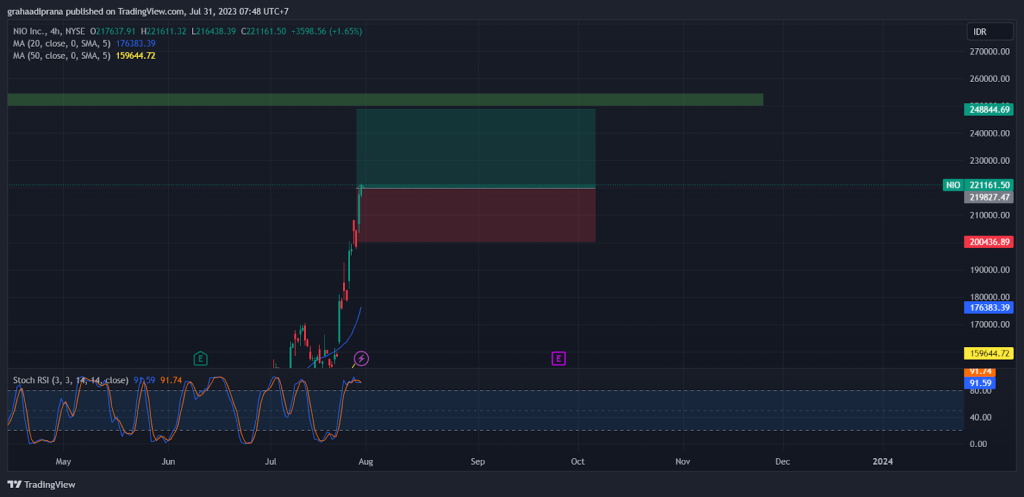Click the 2024 label on time axis

coord(883,462)
